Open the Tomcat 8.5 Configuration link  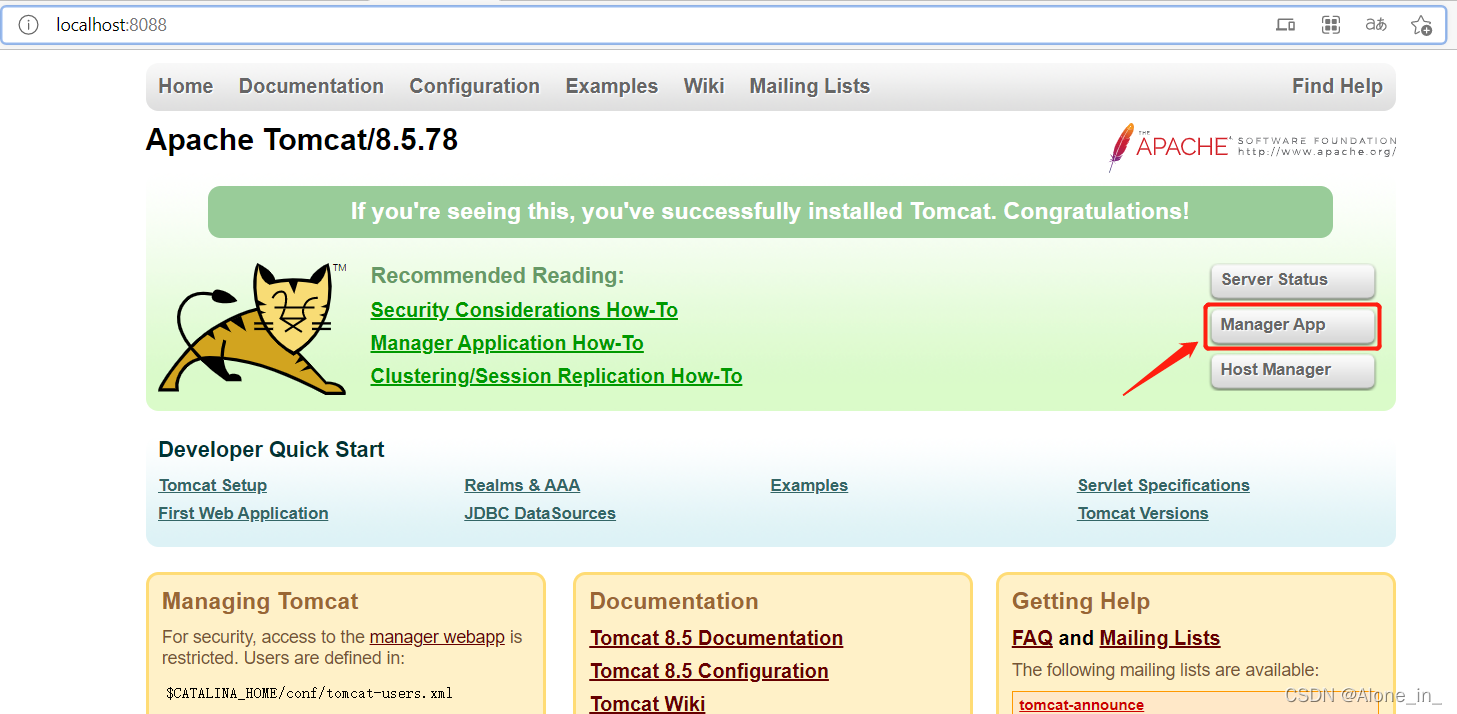709,671
